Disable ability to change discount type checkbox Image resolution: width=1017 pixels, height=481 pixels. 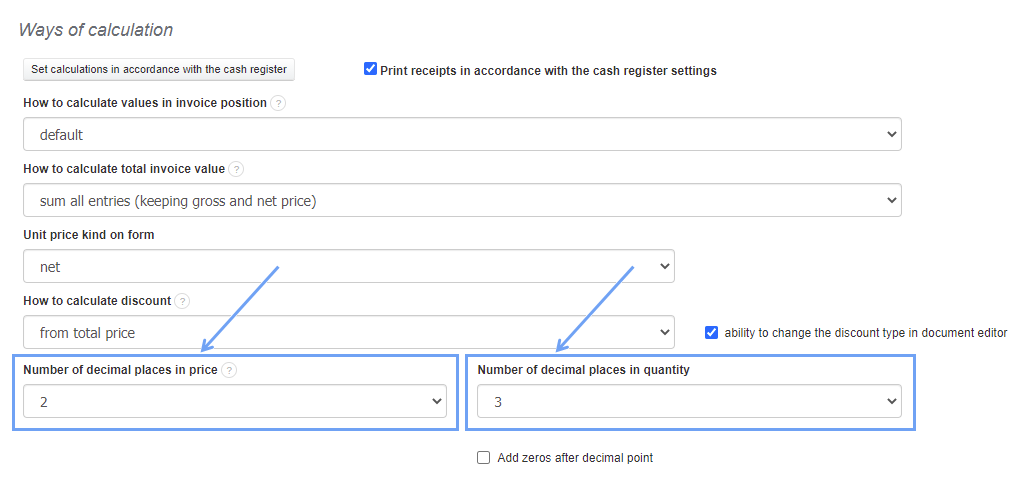pyautogui.click(x=712, y=333)
